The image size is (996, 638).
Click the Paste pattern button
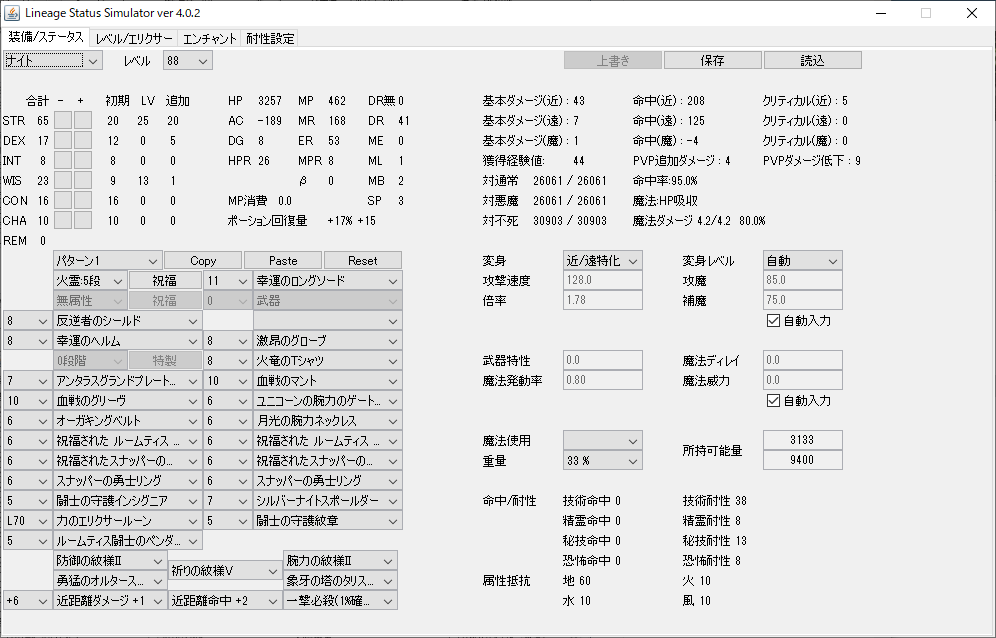click(283, 261)
